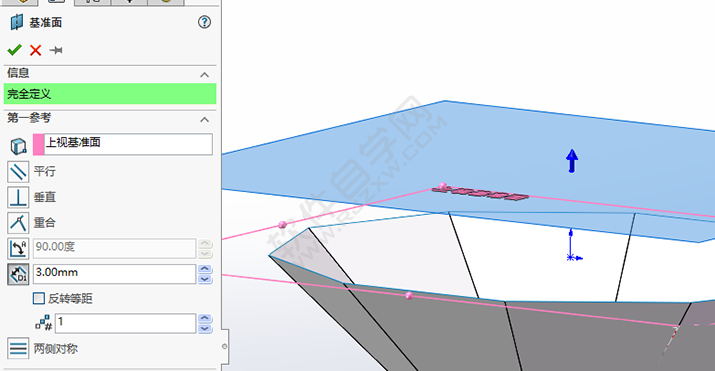Viewport: 715px width, 371px height.
Task: Select the 垂直 perpendicular constraint icon
Action: 18,197
